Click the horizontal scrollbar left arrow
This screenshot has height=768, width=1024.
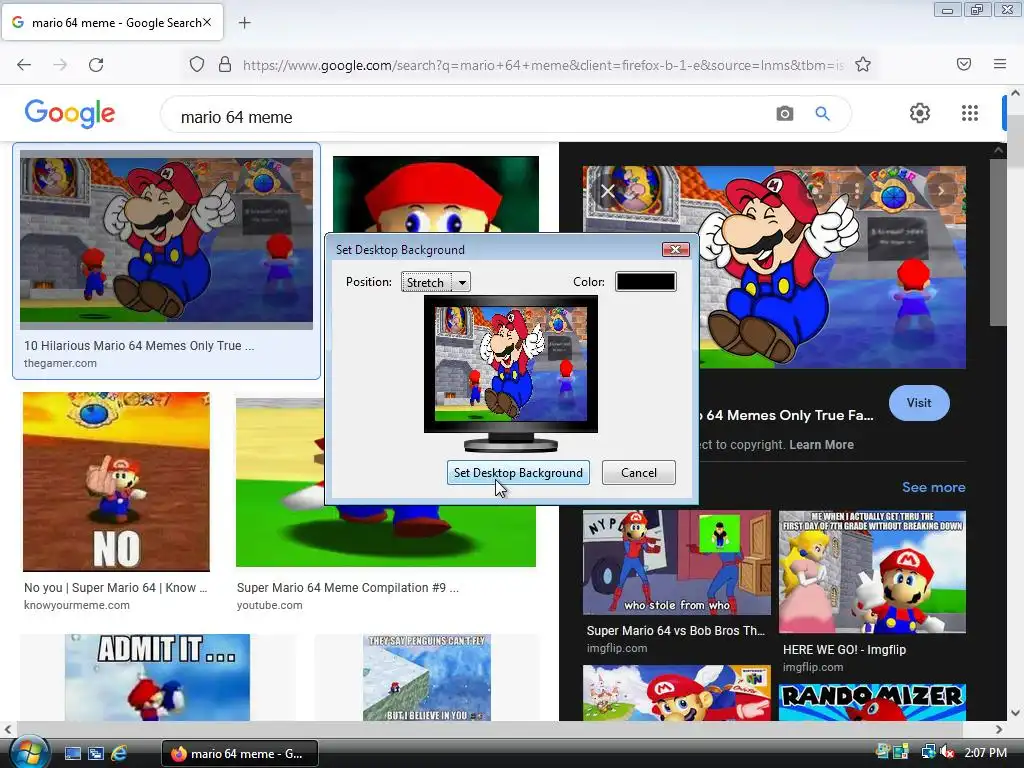(x=7, y=729)
